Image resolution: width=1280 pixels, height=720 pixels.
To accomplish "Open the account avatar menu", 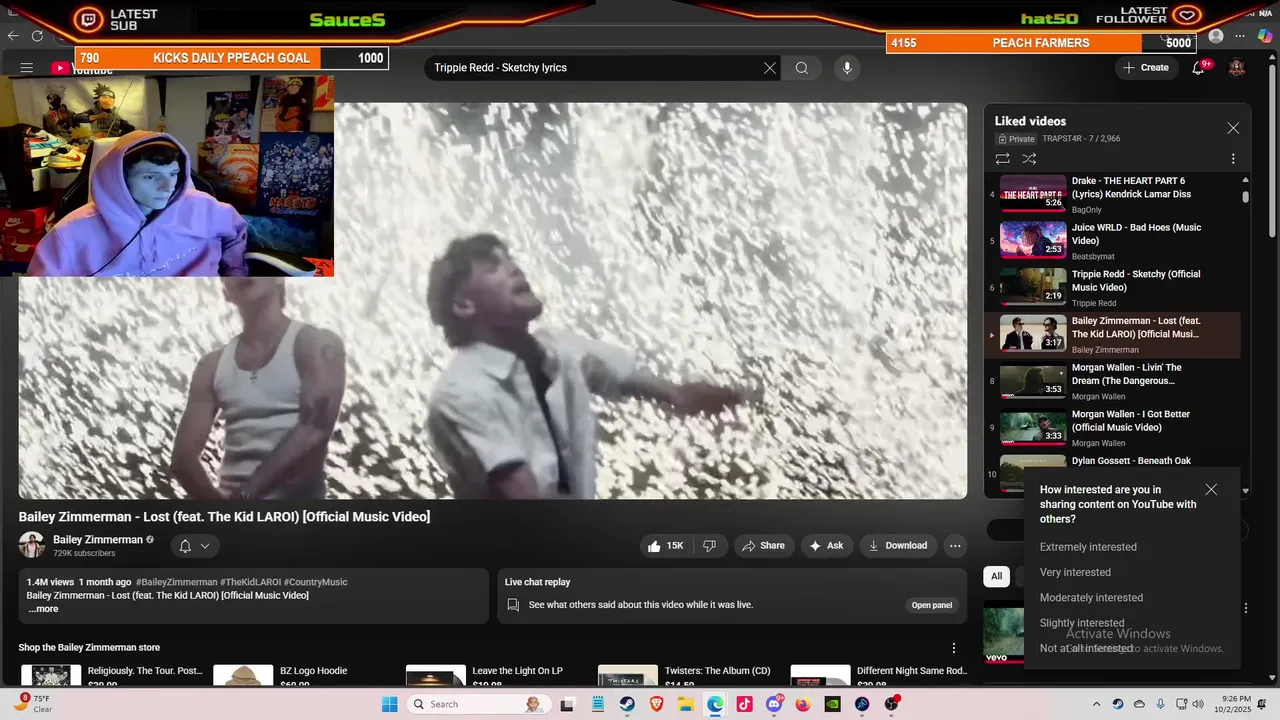I will pyautogui.click(x=1237, y=68).
